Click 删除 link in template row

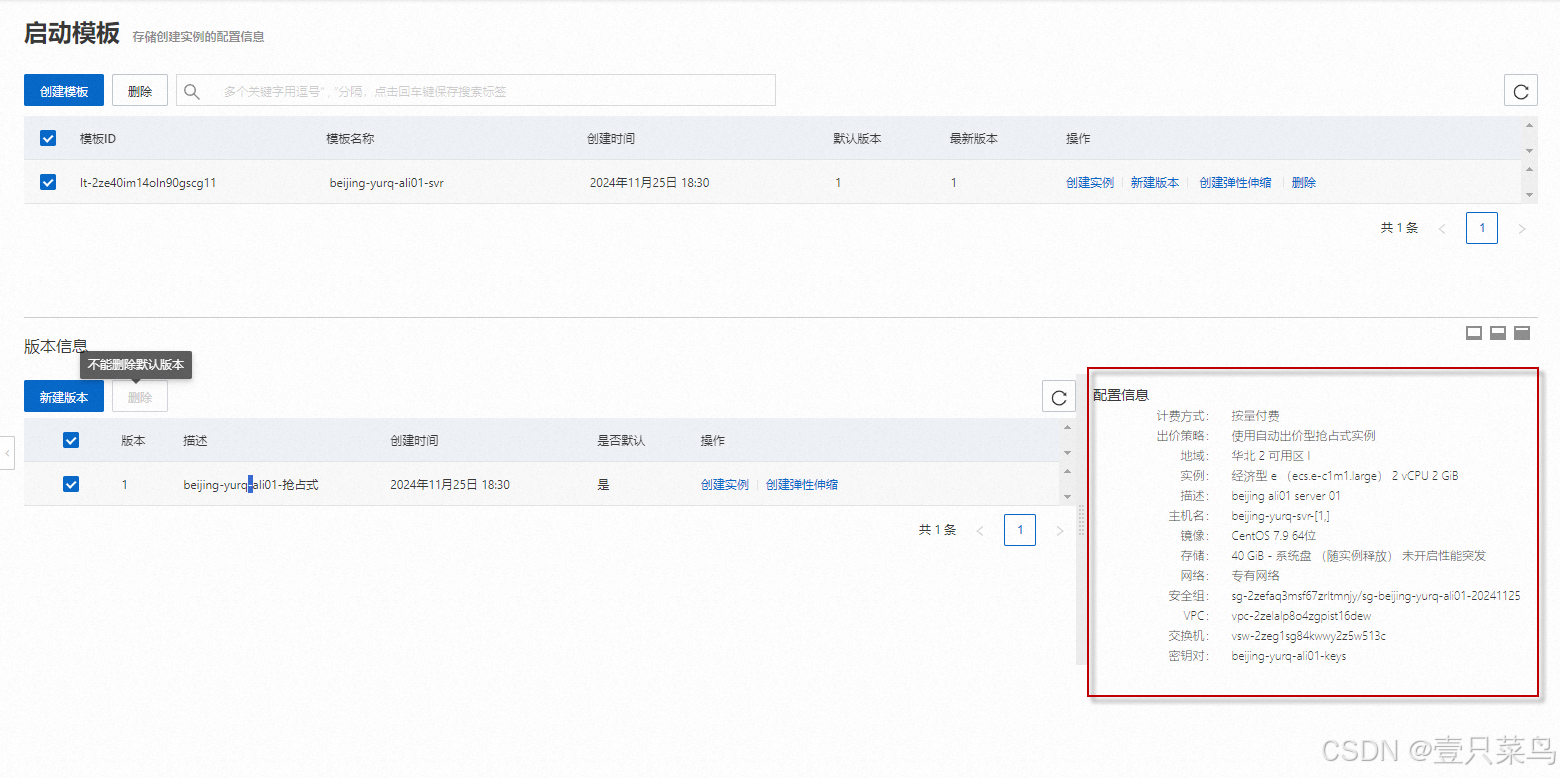tap(1304, 183)
